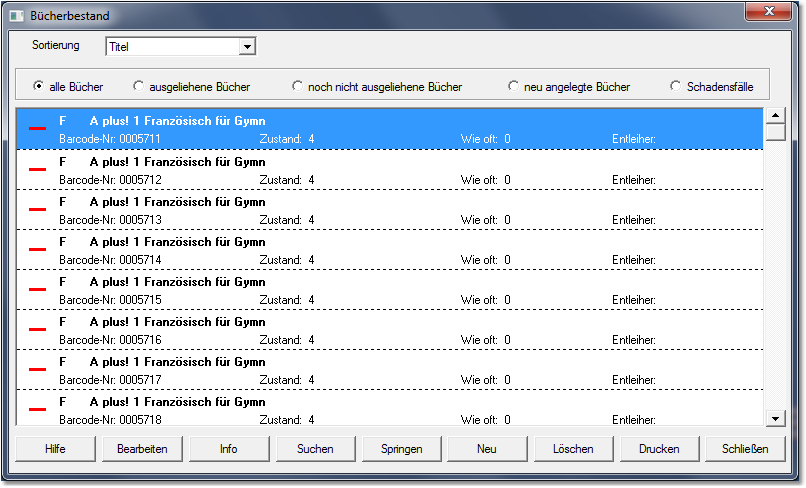
Task: Click red dash icon for barcode 0005711
Action: pyautogui.click(x=37, y=129)
